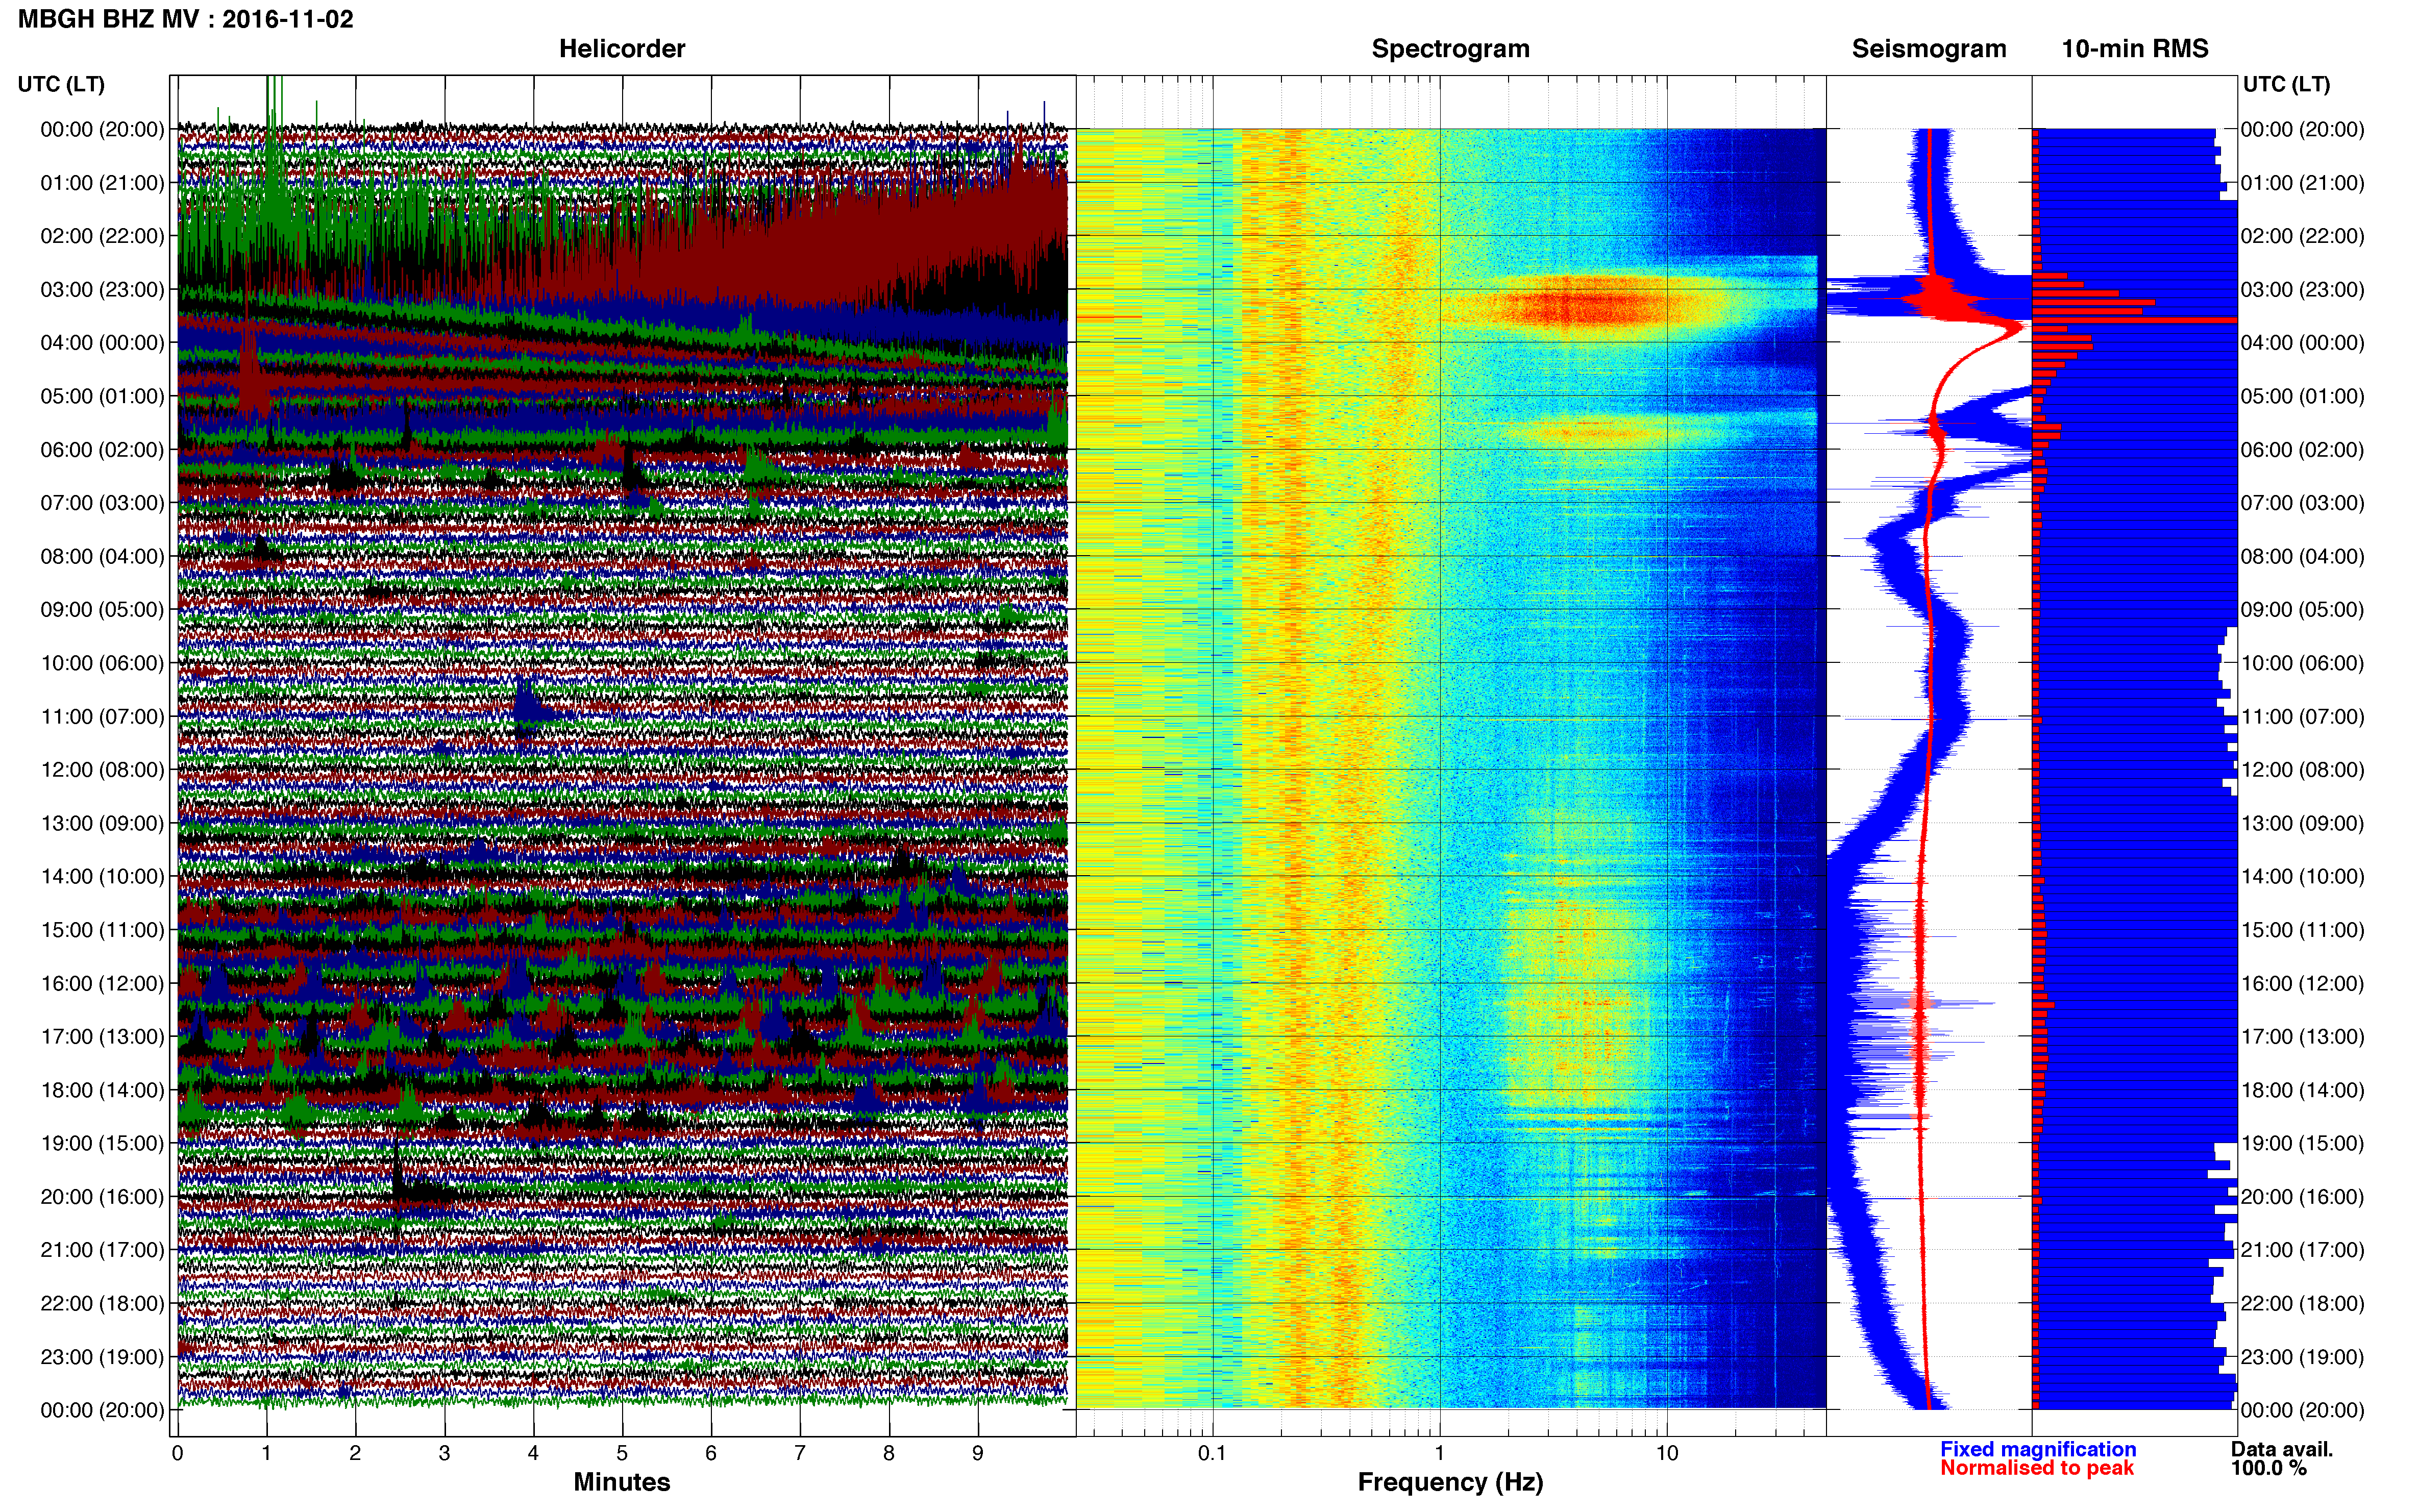This screenshot has height=1512, width=2419.
Task: Click the left 06:00 (02:00) time label
Action: (x=102, y=450)
